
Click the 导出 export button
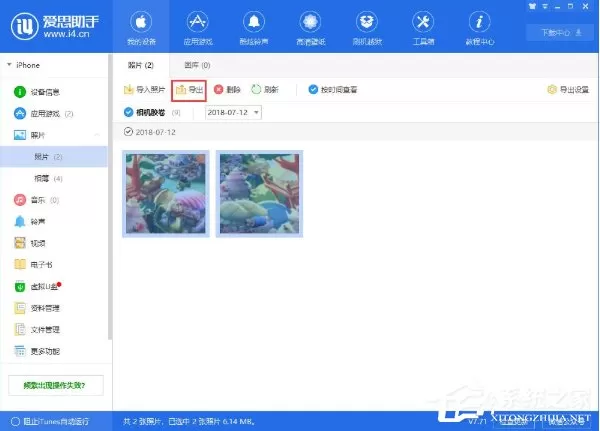[x=189, y=90]
